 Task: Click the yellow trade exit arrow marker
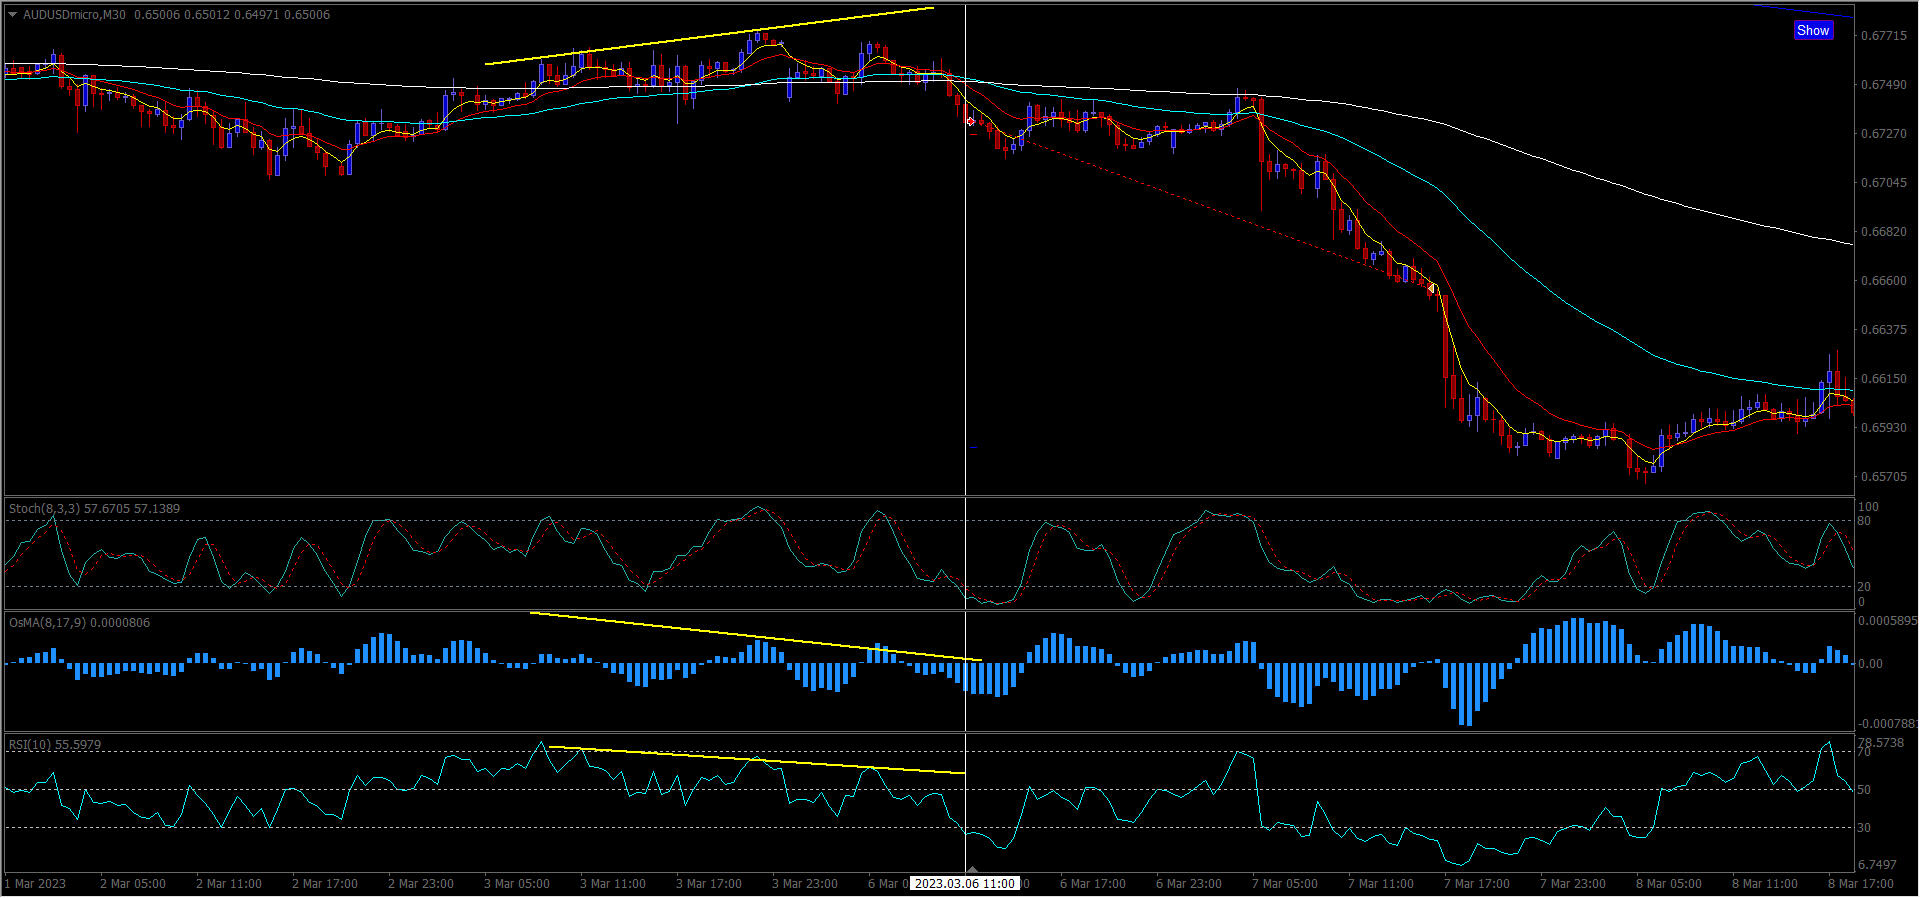[1432, 289]
